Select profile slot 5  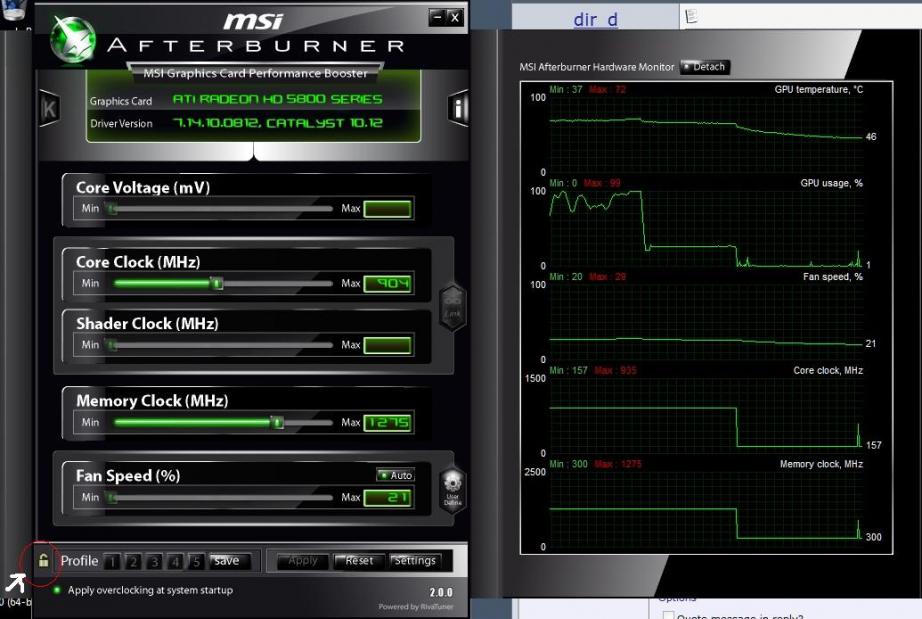click(x=196, y=561)
